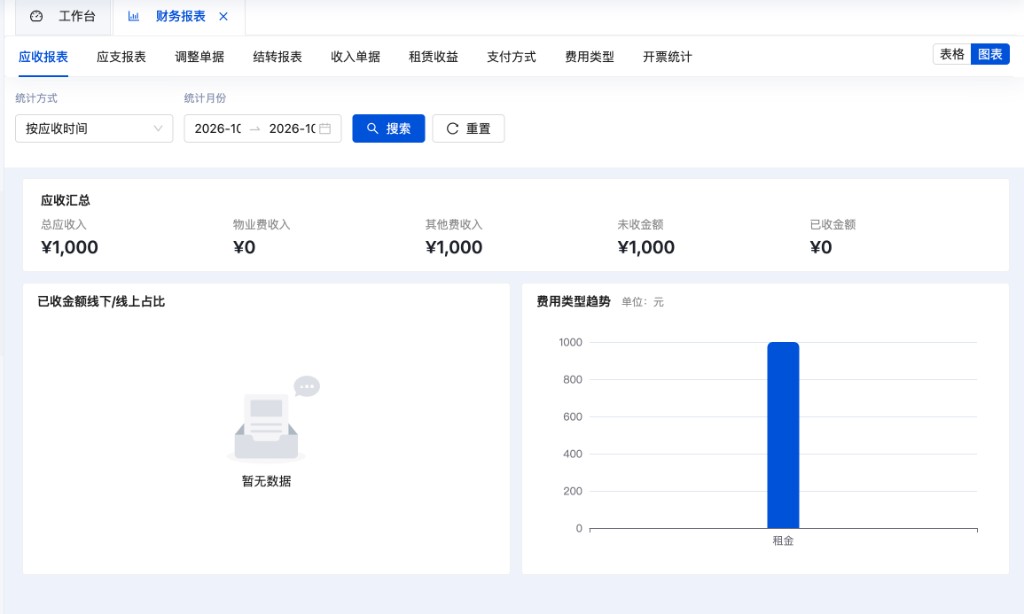
Task: Click the bar chart icon beside 财务报表
Action: pyautogui.click(x=133, y=16)
